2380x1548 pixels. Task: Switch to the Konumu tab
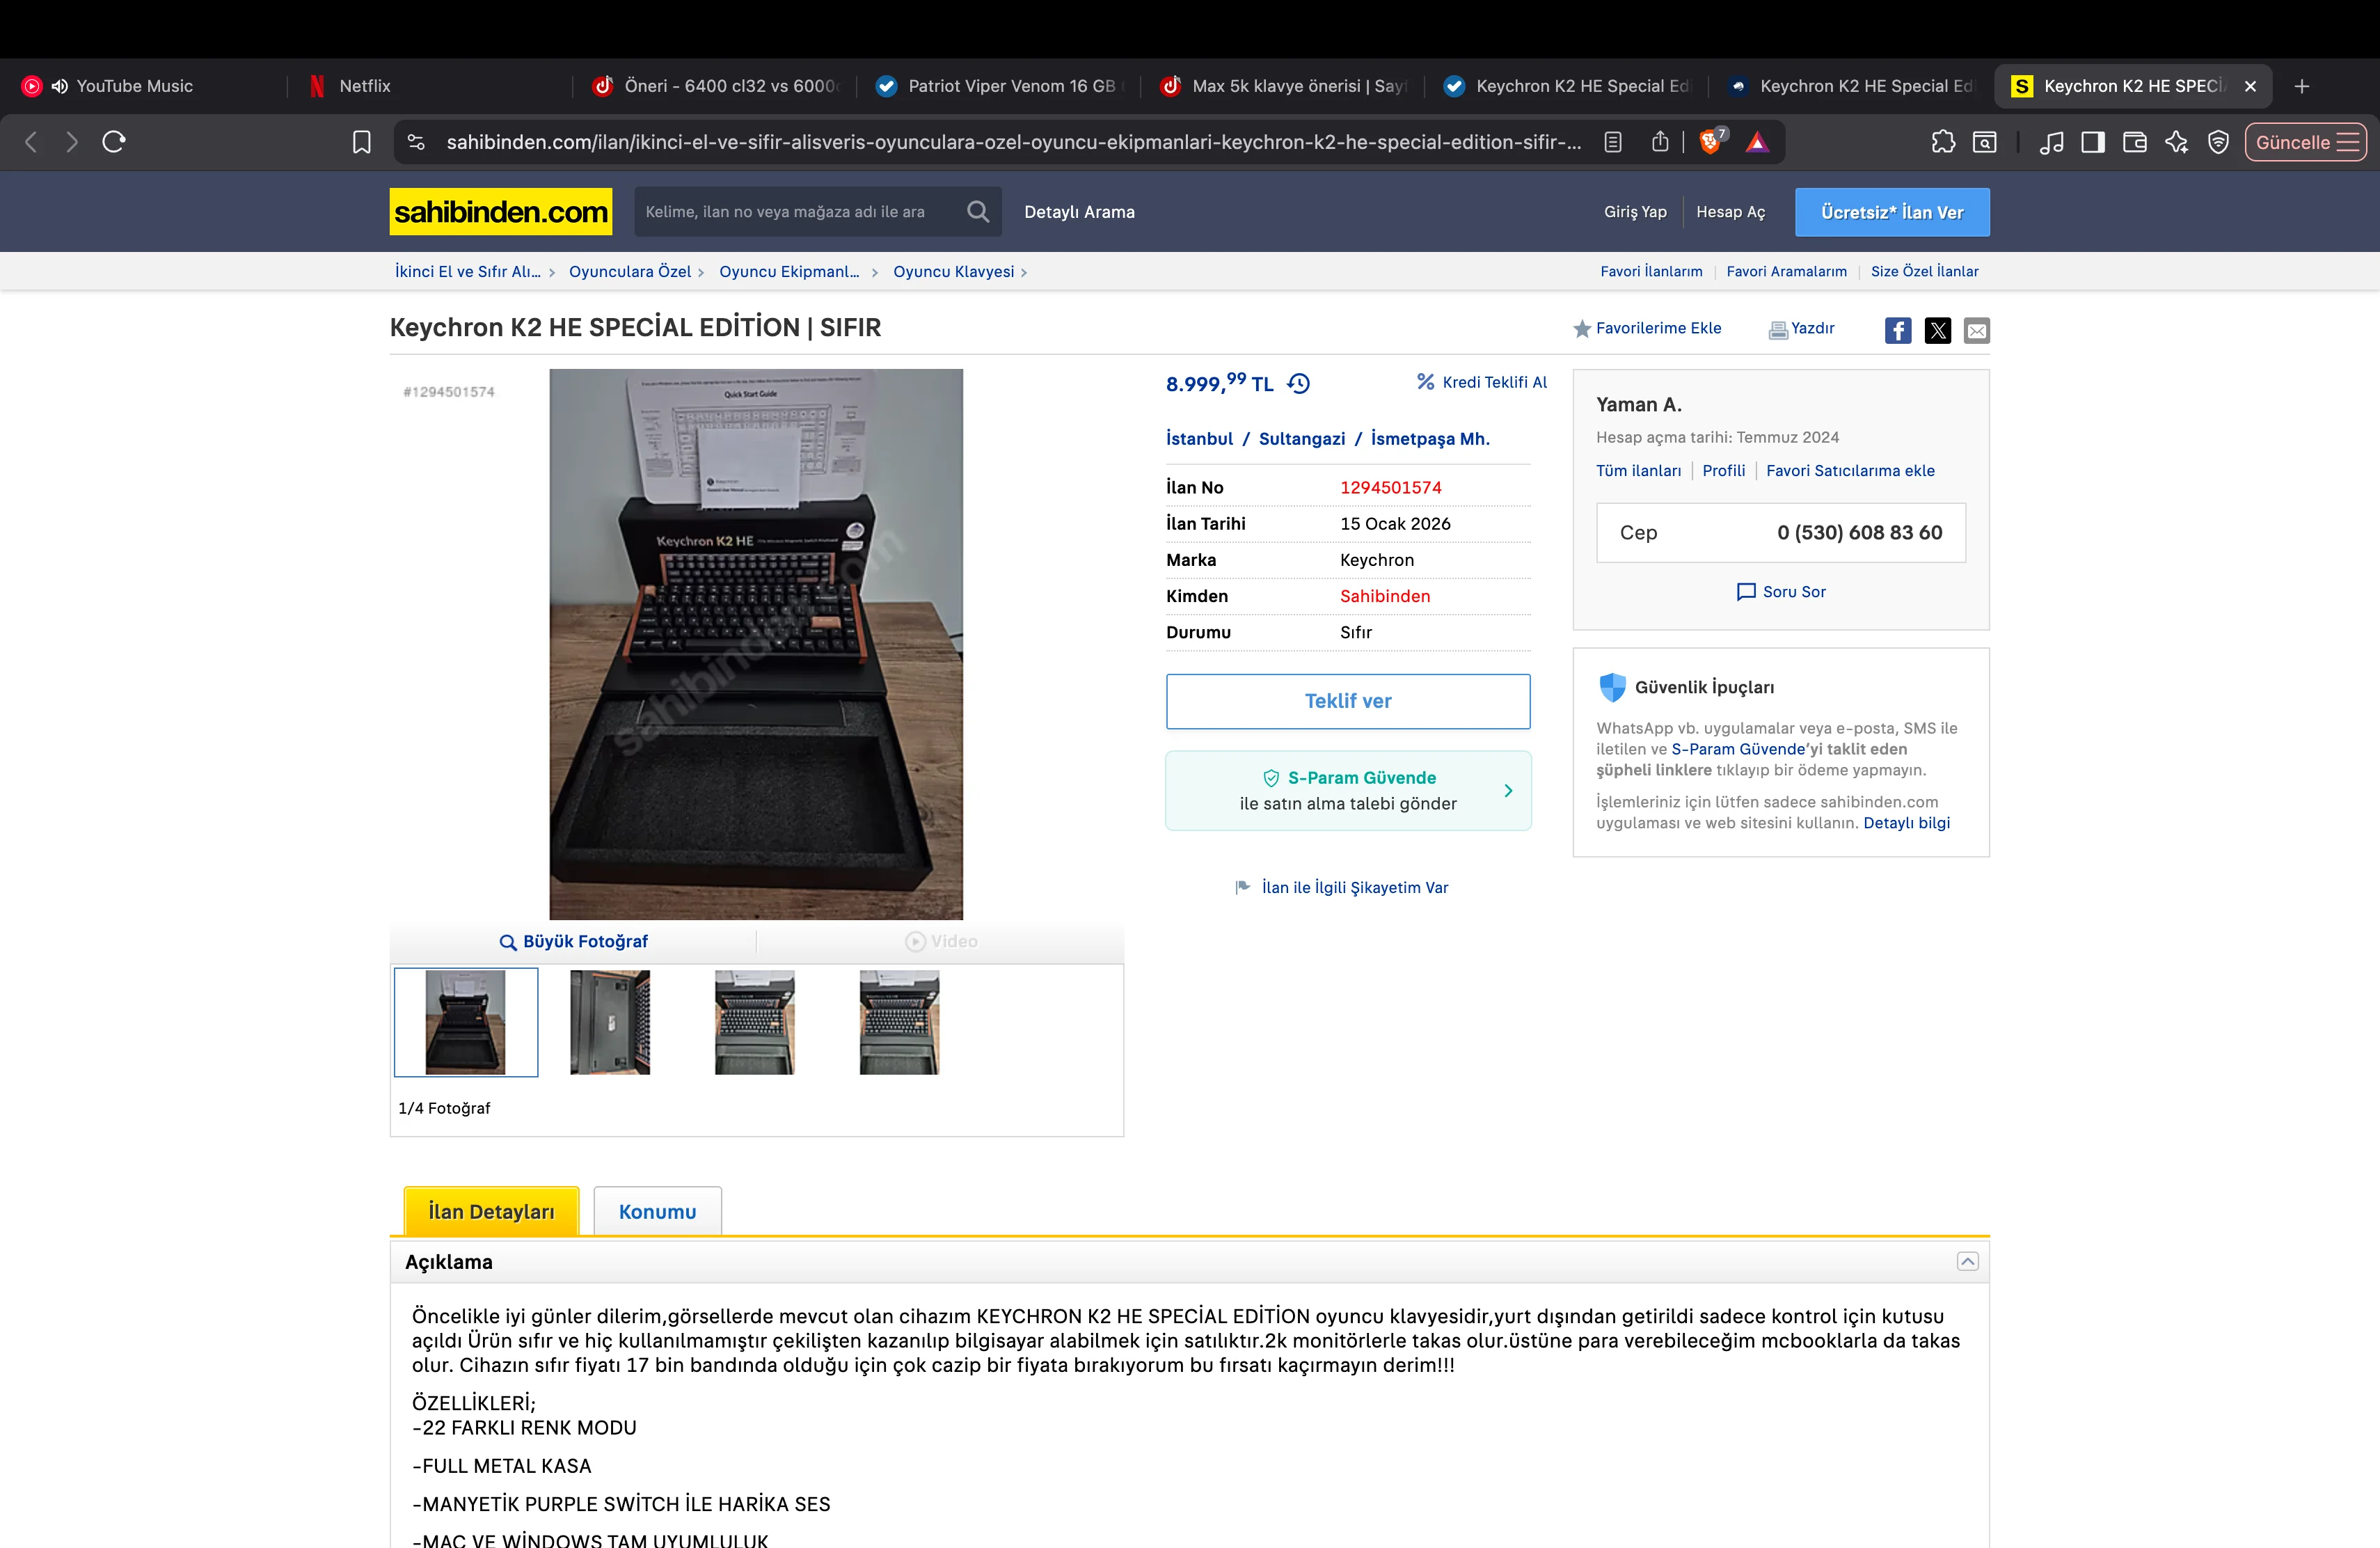pyautogui.click(x=657, y=1212)
